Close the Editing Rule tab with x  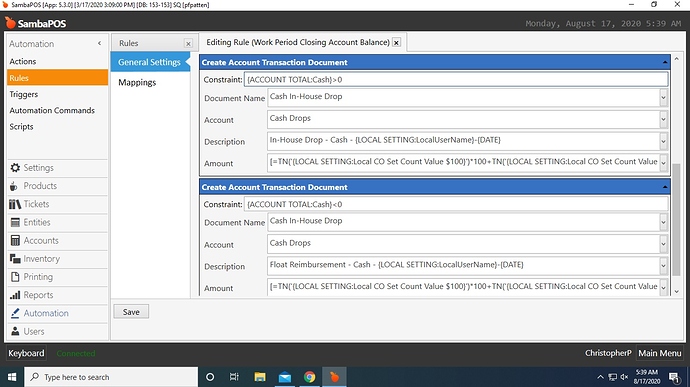(x=396, y=43)
